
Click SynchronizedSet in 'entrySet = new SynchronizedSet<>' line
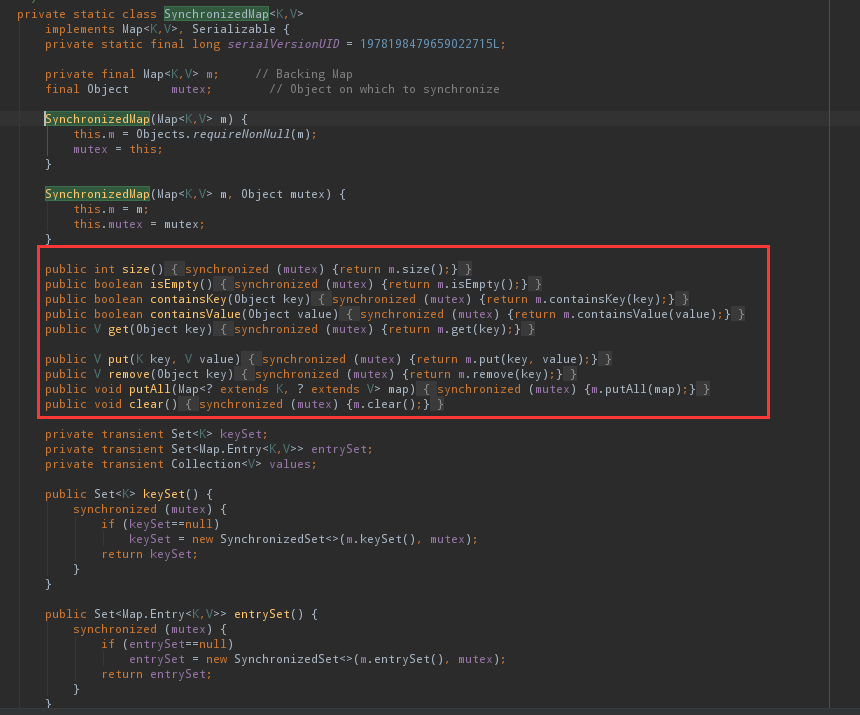[286, 659]
